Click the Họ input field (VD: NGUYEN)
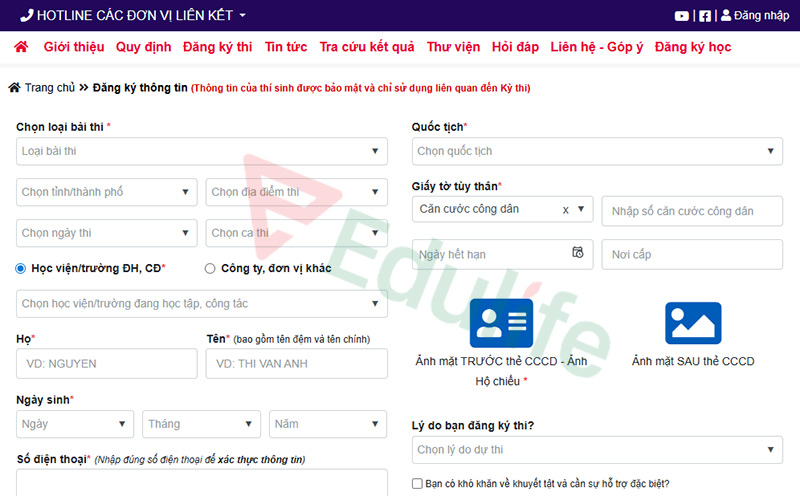The height and width of the screenshot is (496, 800). (x=107, y=363)
